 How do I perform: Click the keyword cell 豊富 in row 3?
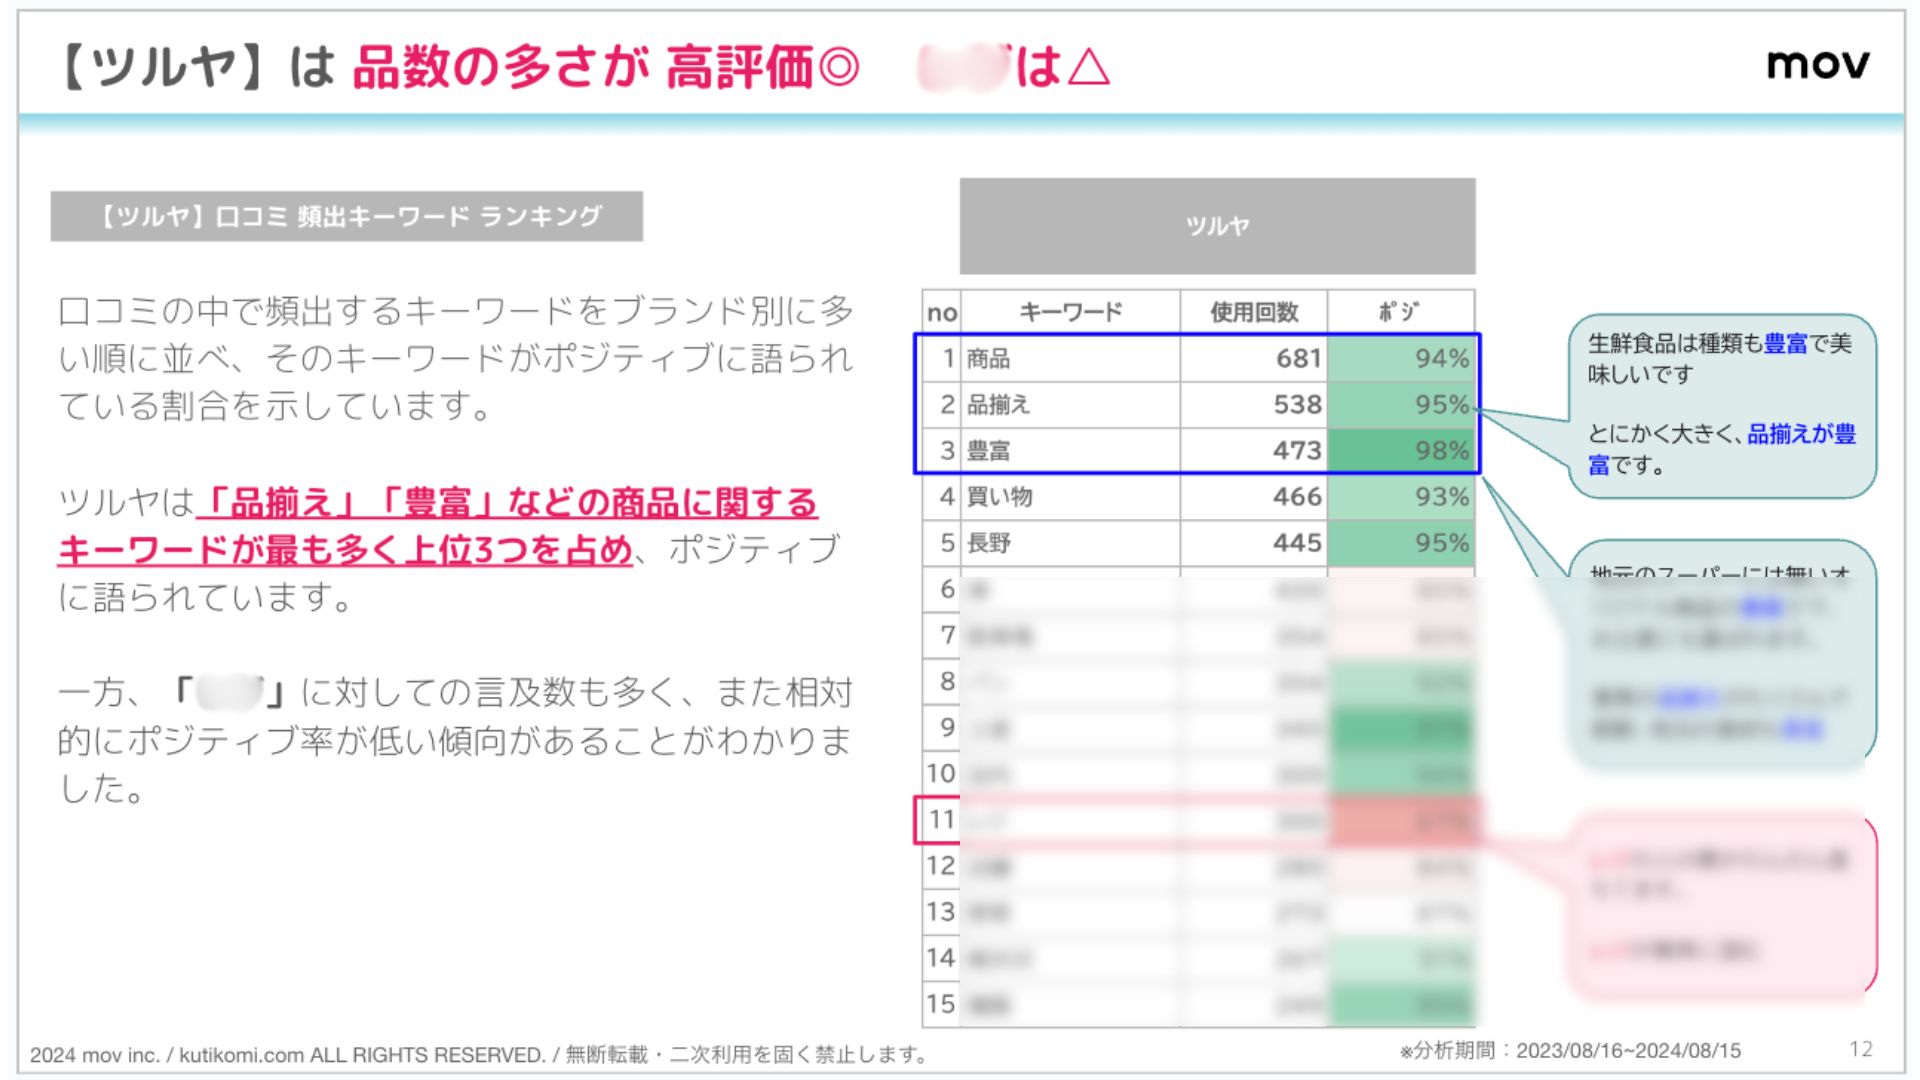1070,450
